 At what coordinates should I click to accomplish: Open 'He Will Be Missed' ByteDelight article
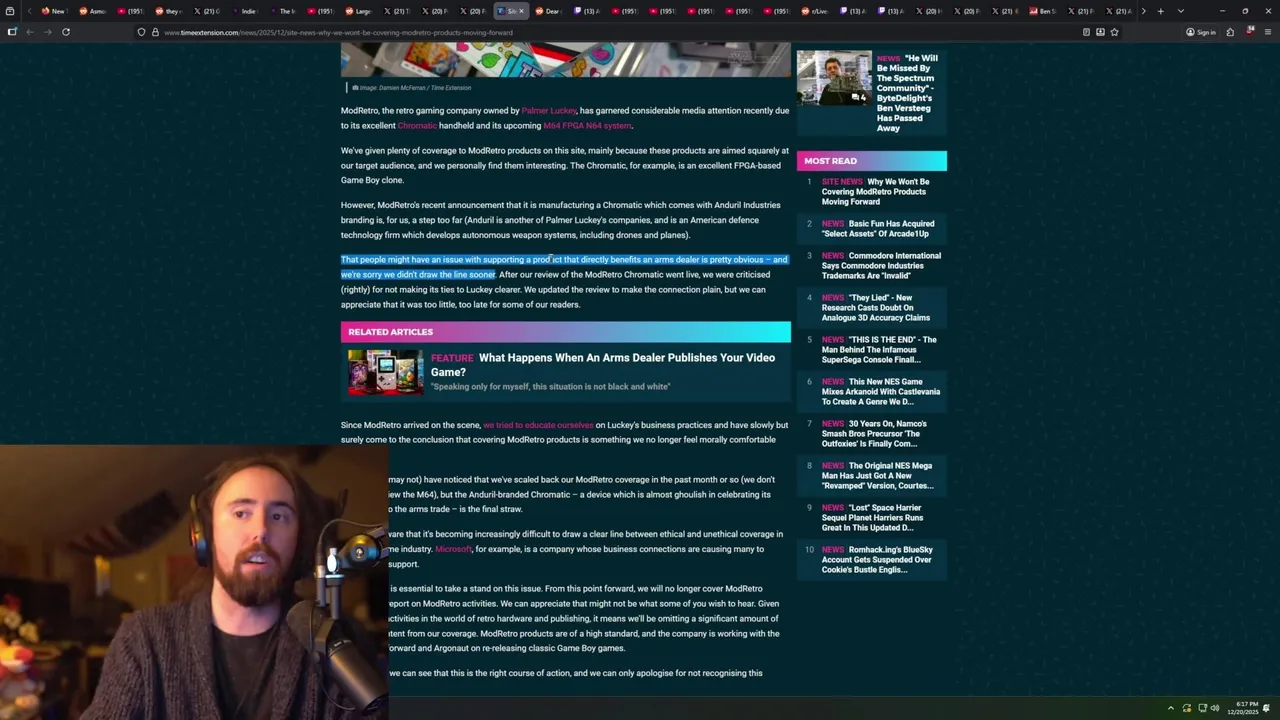907,93
